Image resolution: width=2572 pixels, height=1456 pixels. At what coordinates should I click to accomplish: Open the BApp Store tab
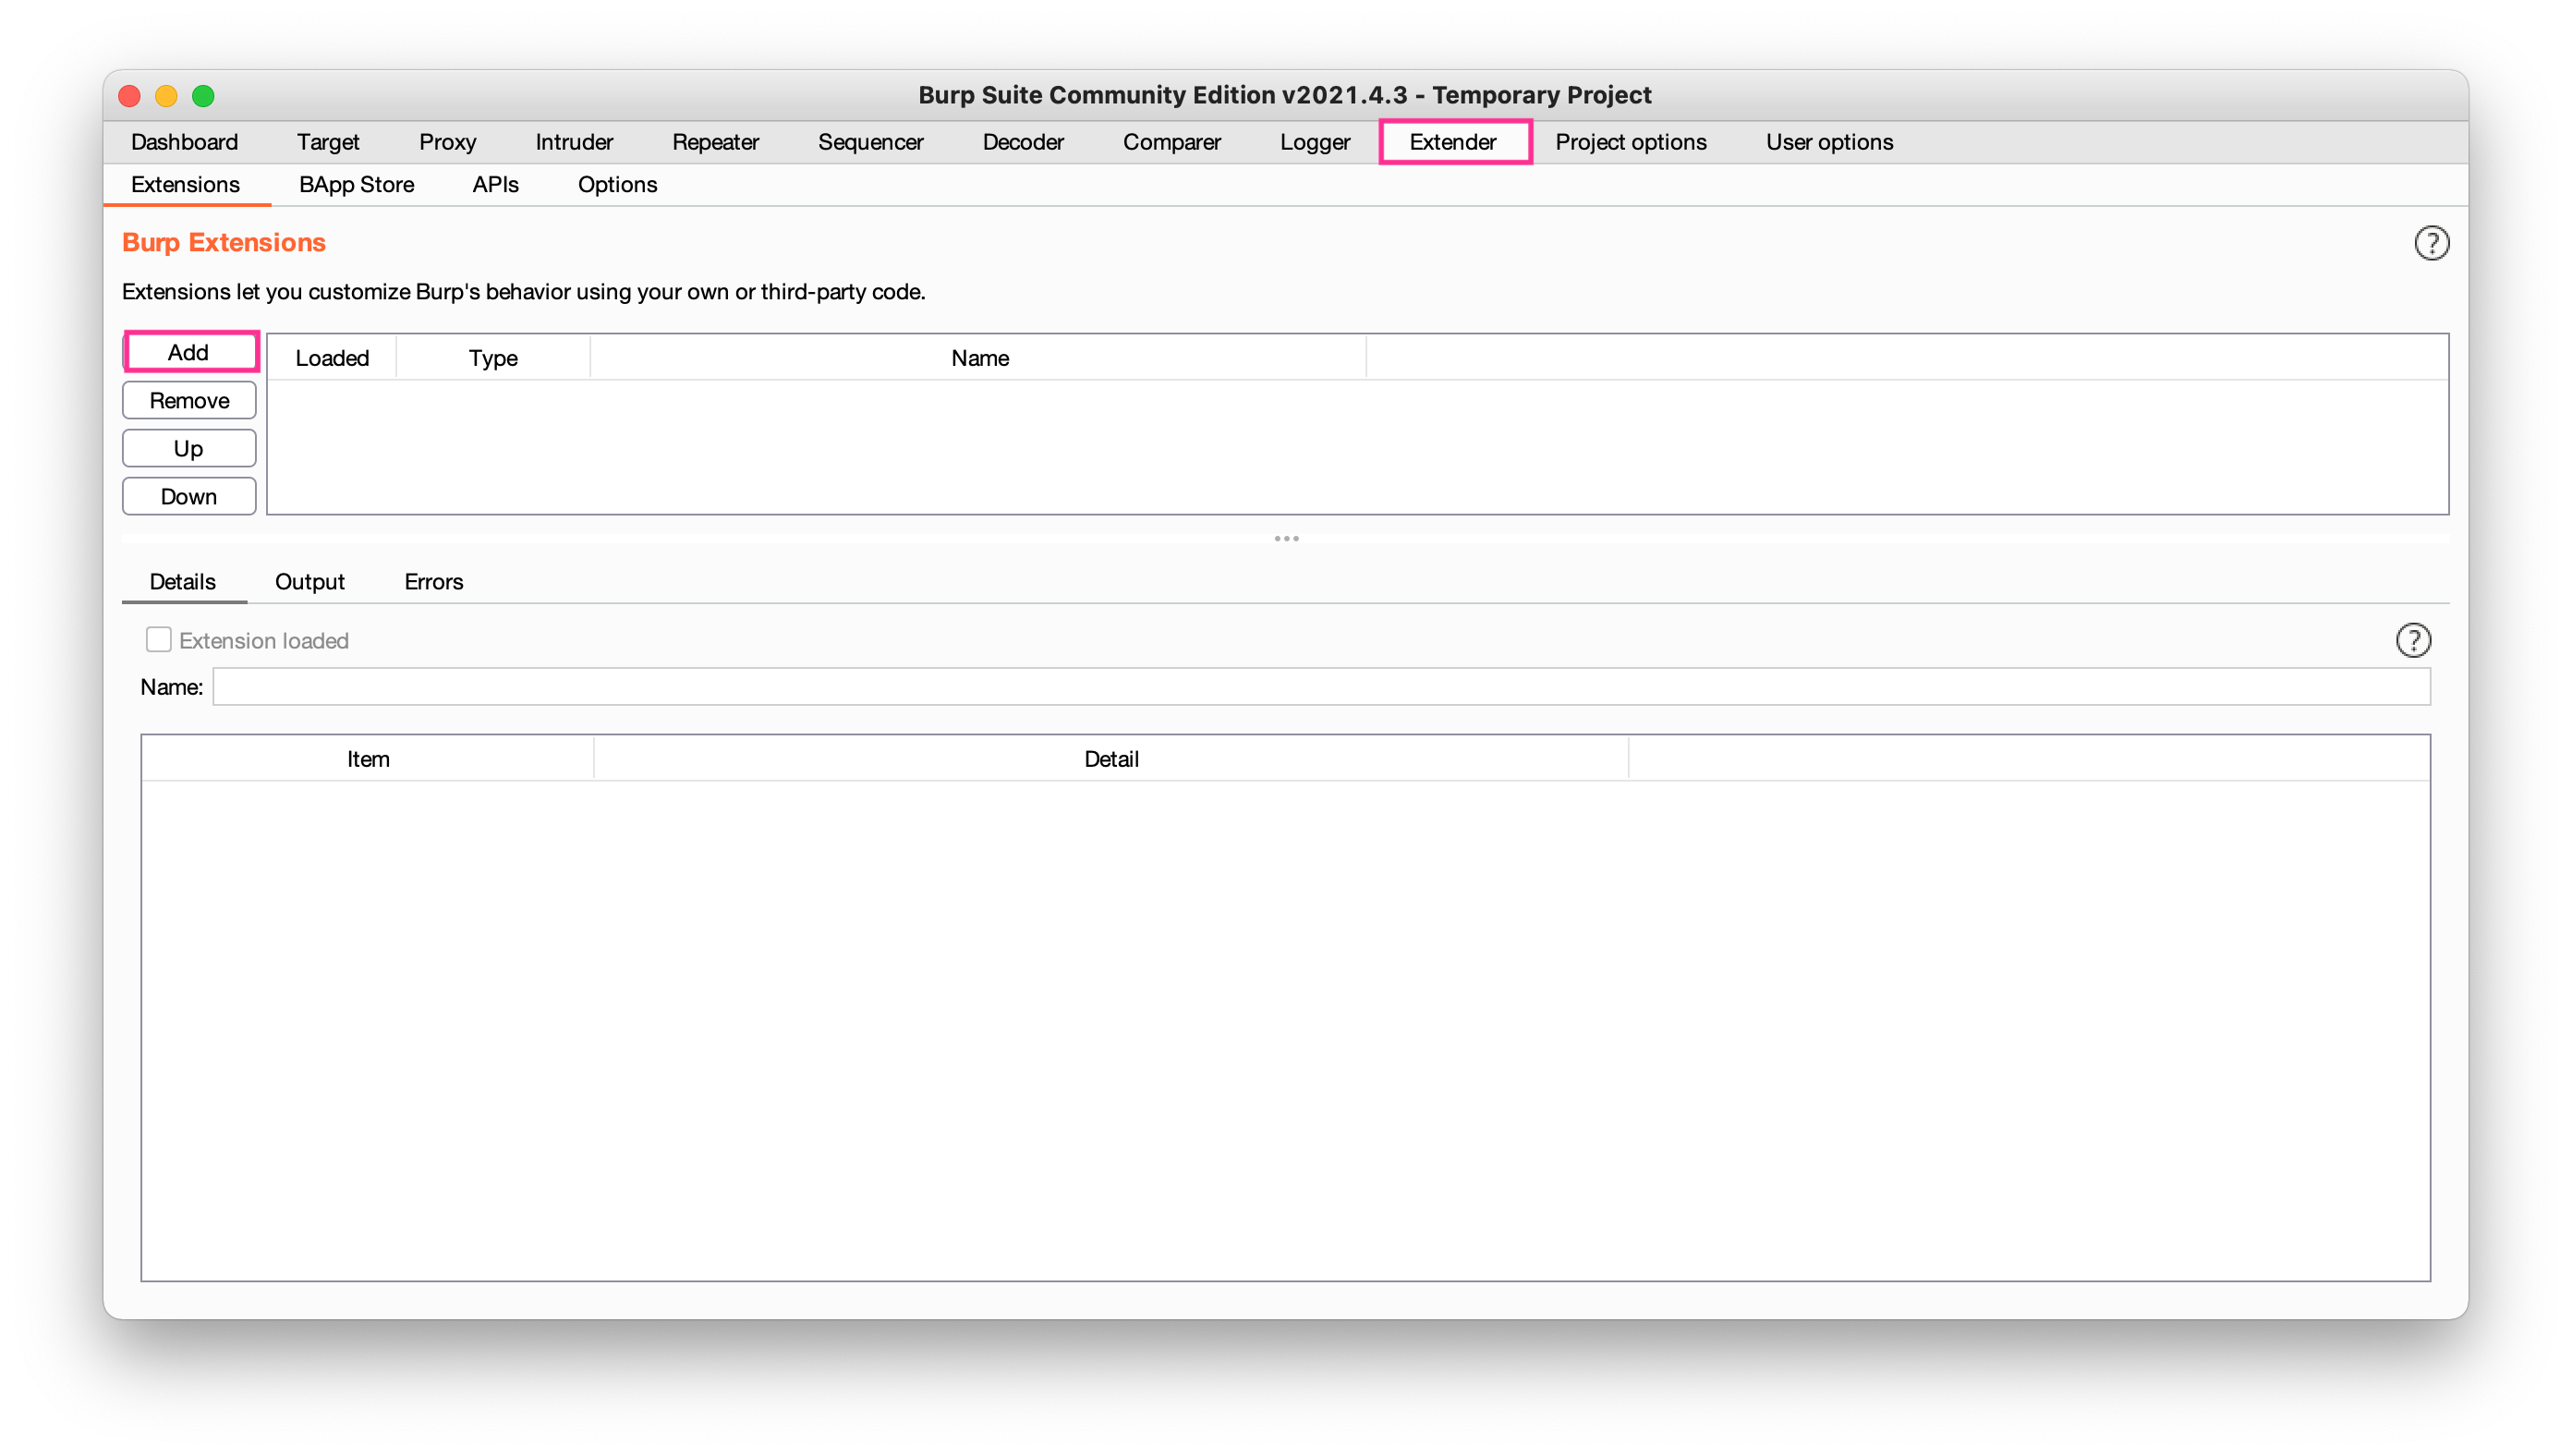(x=356, y=185)
